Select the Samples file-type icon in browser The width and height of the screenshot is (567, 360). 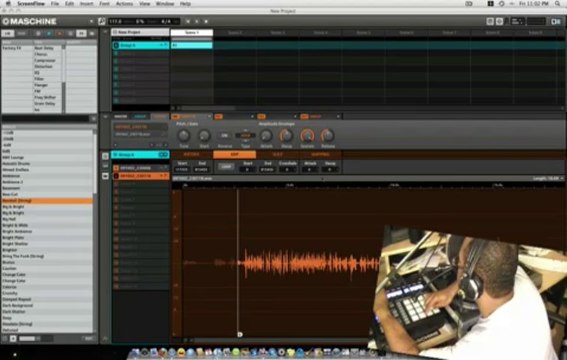pyautogui.click(x=92, y=34)
